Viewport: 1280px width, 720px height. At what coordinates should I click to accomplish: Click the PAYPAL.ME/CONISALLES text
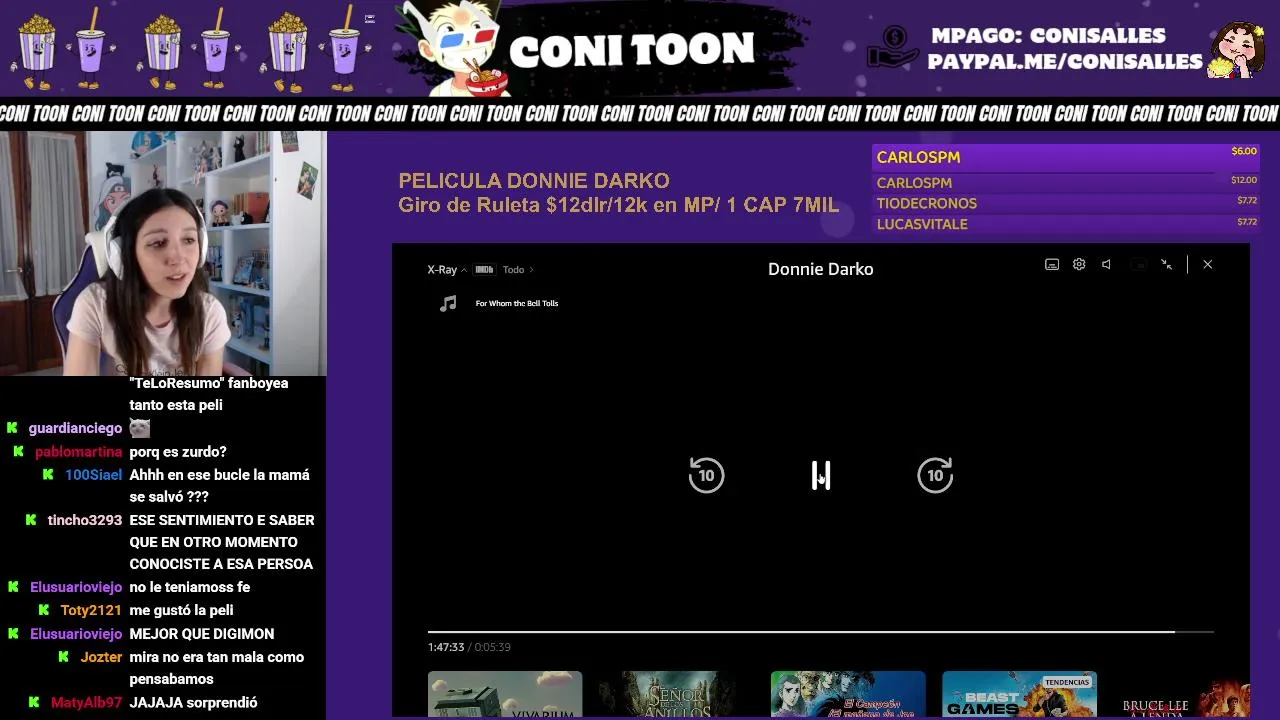coord(1064,62)
